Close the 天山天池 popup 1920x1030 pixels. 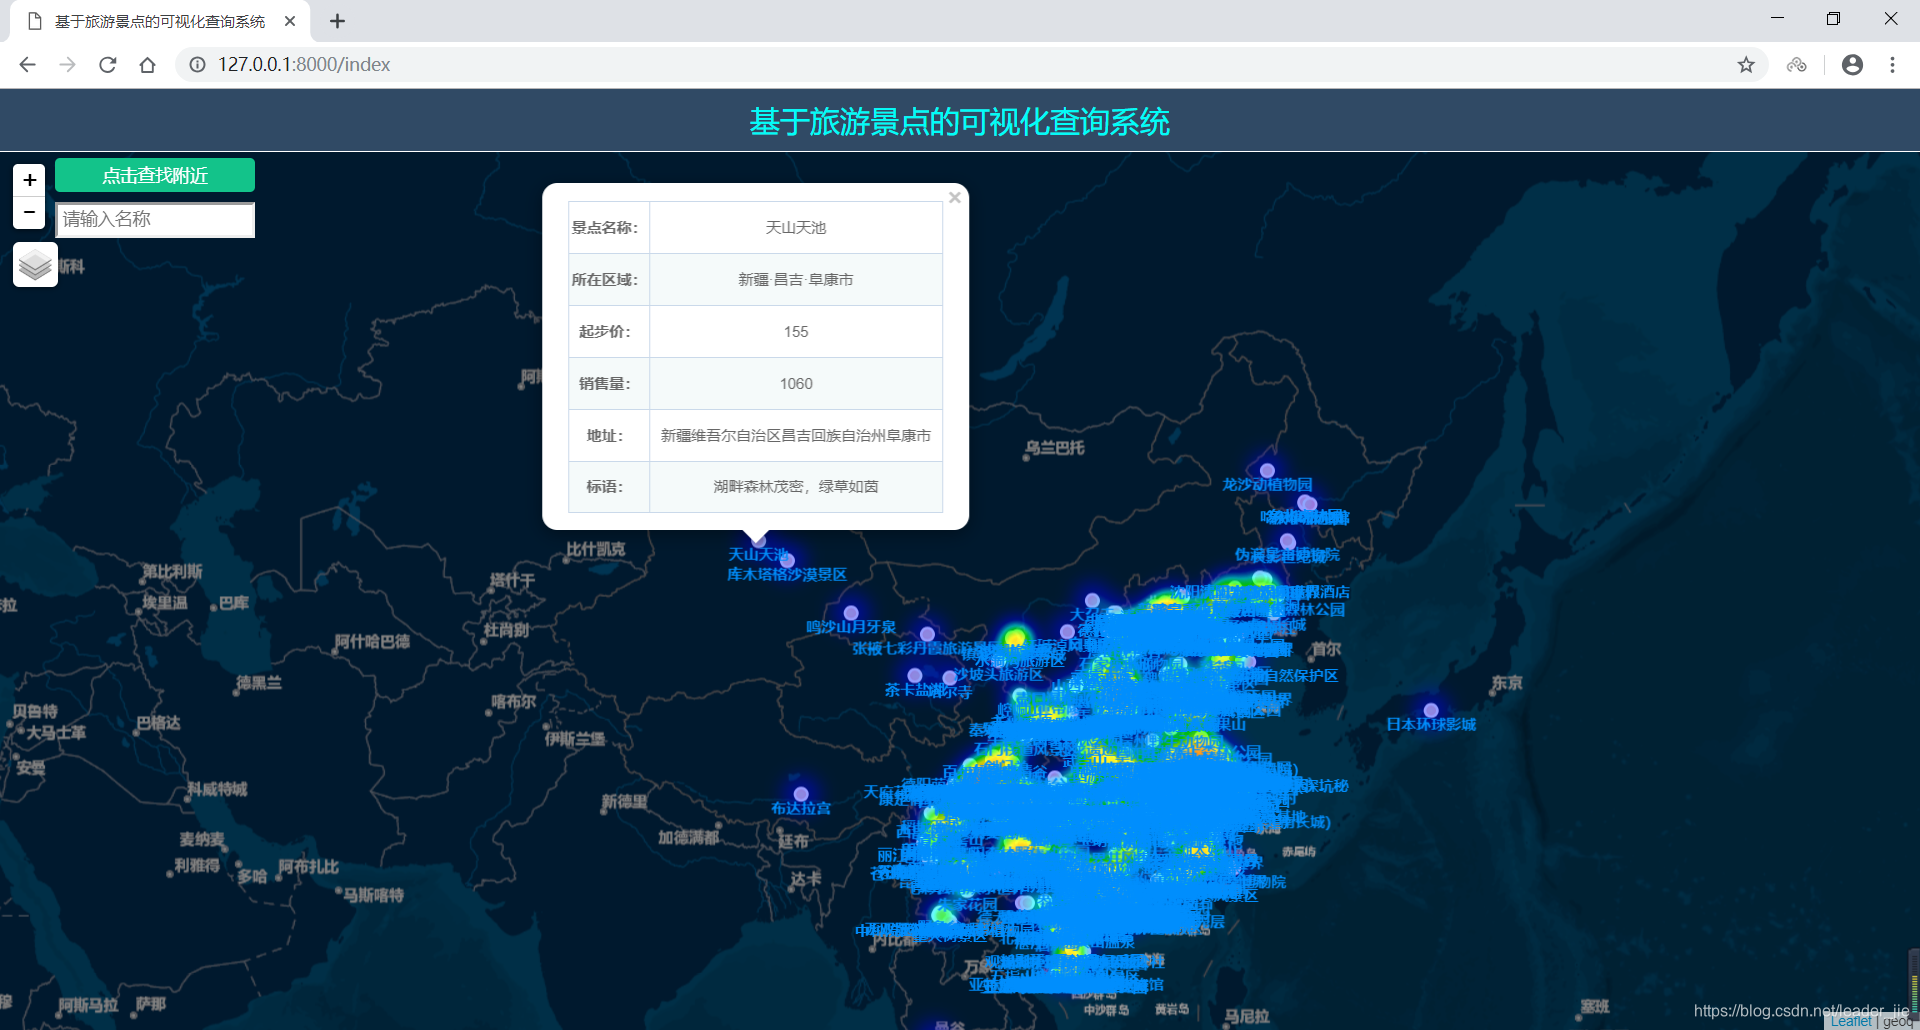955,198
